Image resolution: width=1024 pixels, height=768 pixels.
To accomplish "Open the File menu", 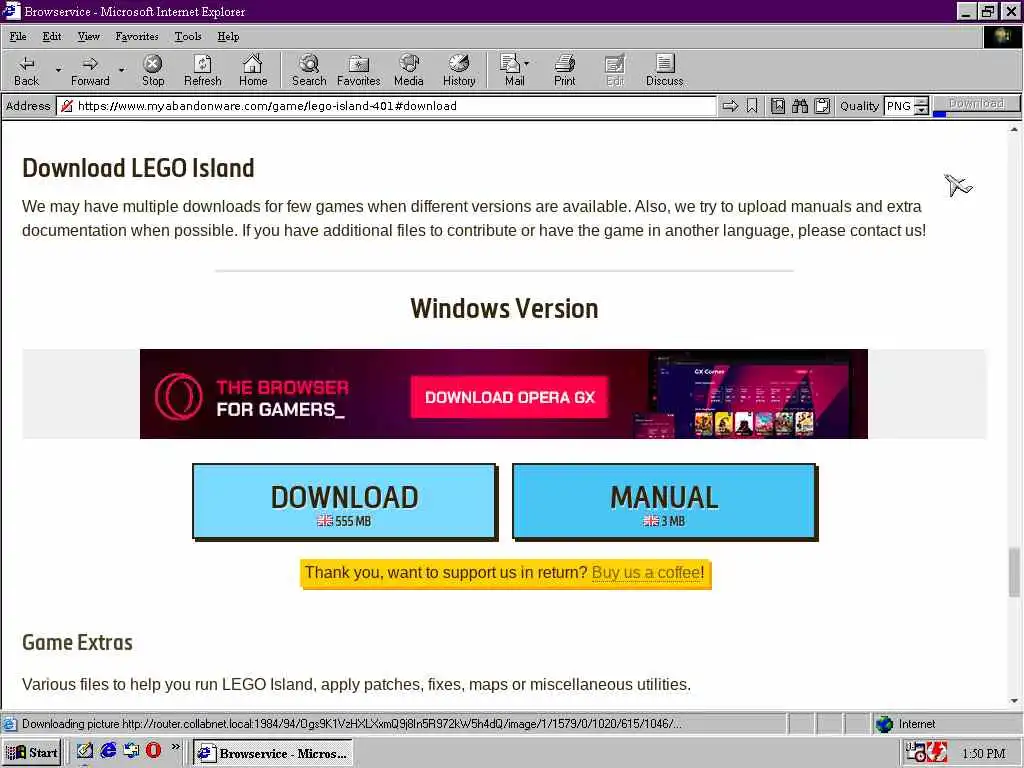I will tap(18, 37).
